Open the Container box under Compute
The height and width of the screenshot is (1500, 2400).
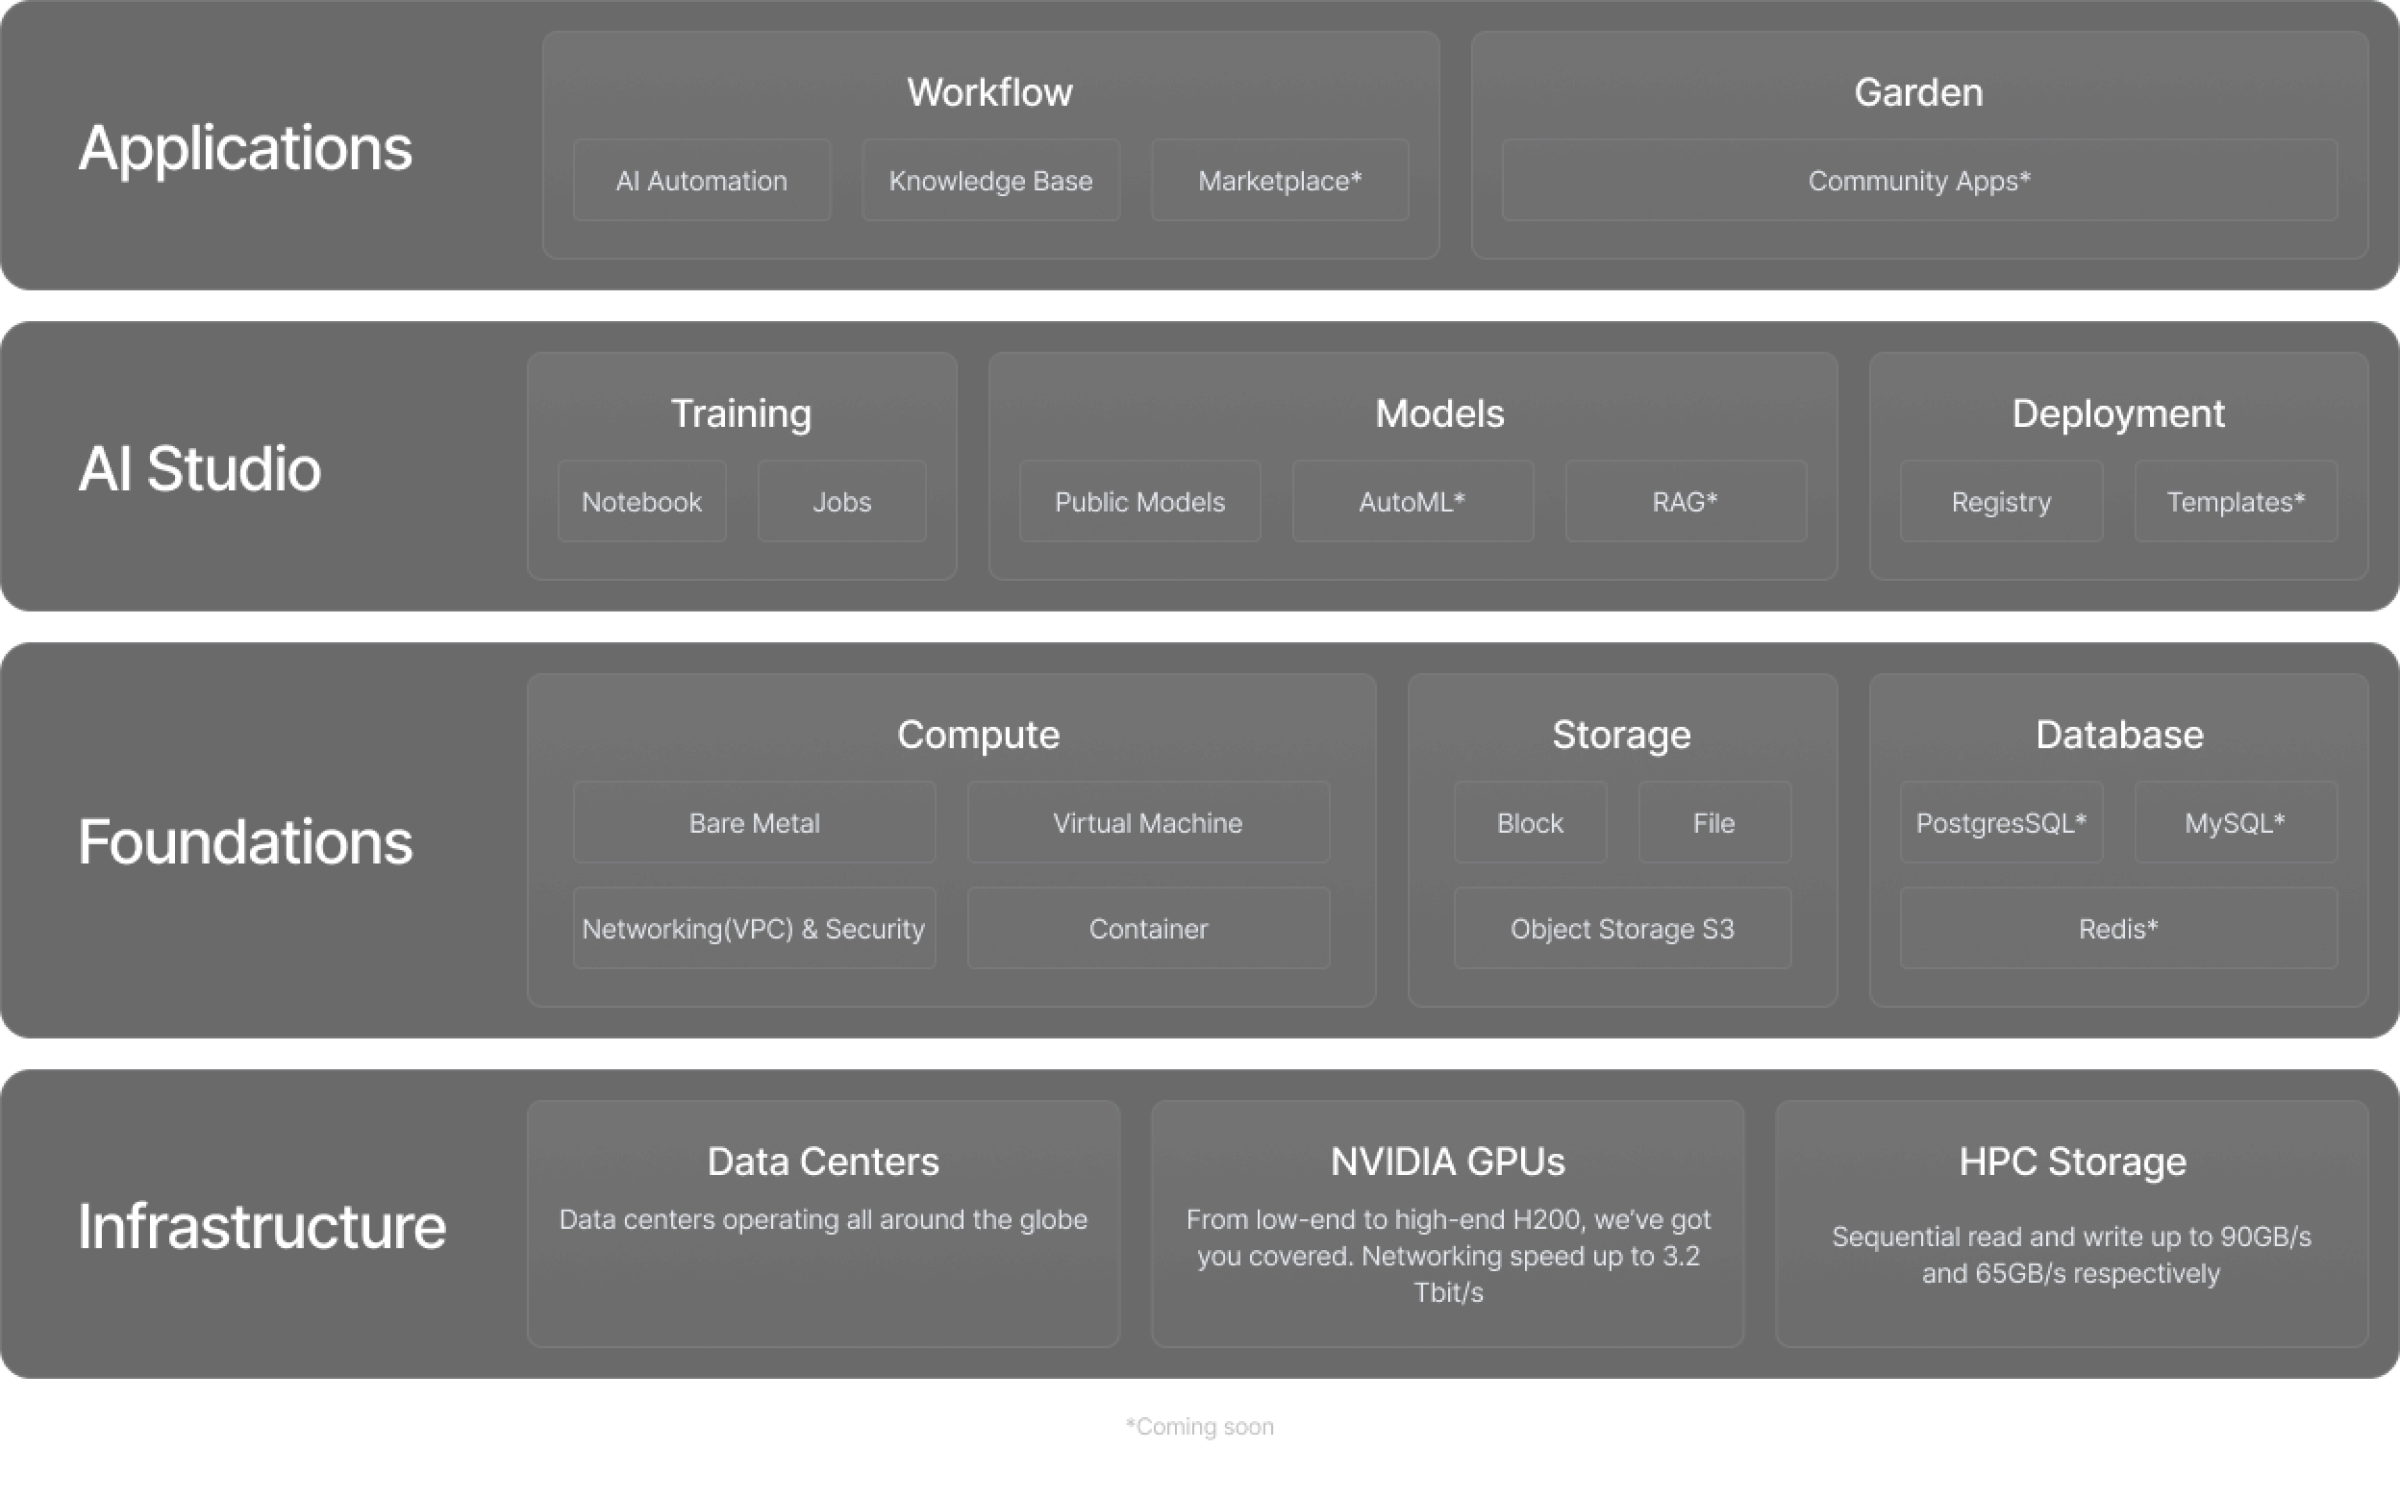[1148, 928]
